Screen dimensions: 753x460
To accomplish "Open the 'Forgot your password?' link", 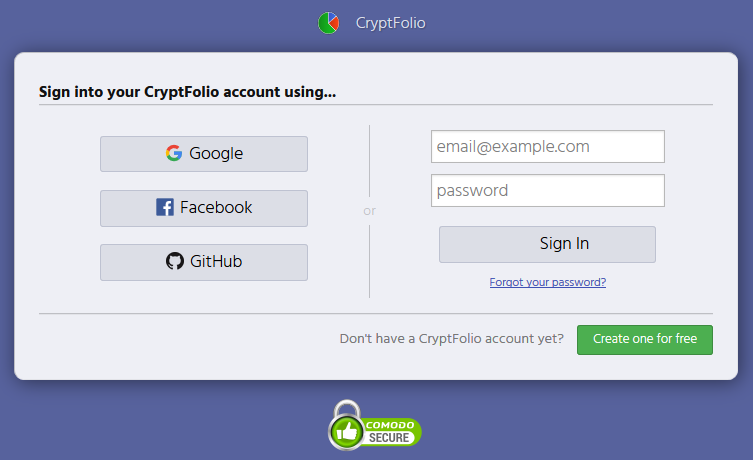I will click(x=548, y=282).
